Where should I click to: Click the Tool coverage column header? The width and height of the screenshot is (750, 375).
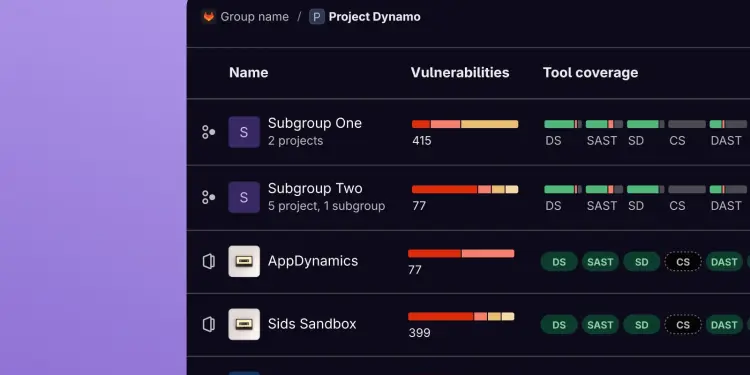tap(590, 73)
